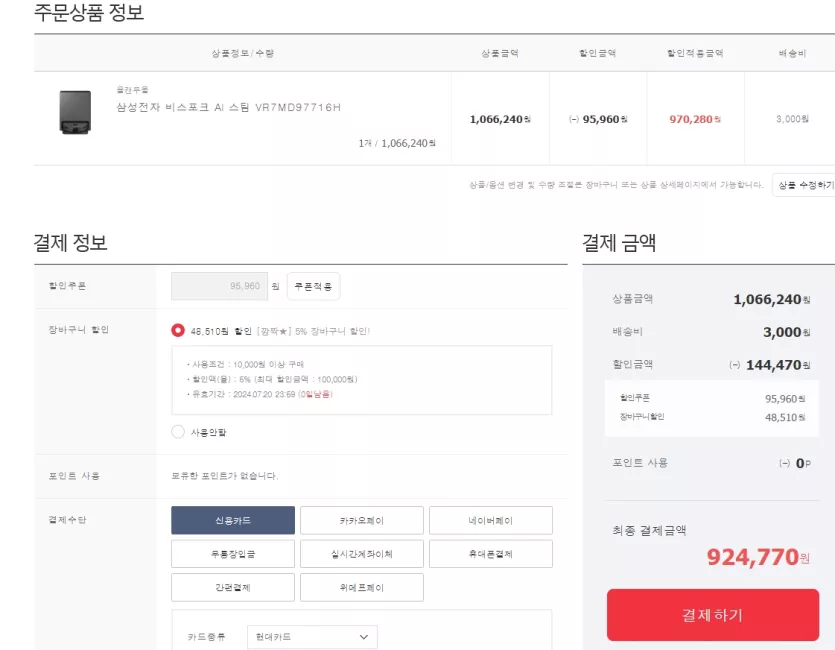Click the 장바구니 할인 row label
The height and width of the screenshot is (650, 835).
(x=79, y=330)
